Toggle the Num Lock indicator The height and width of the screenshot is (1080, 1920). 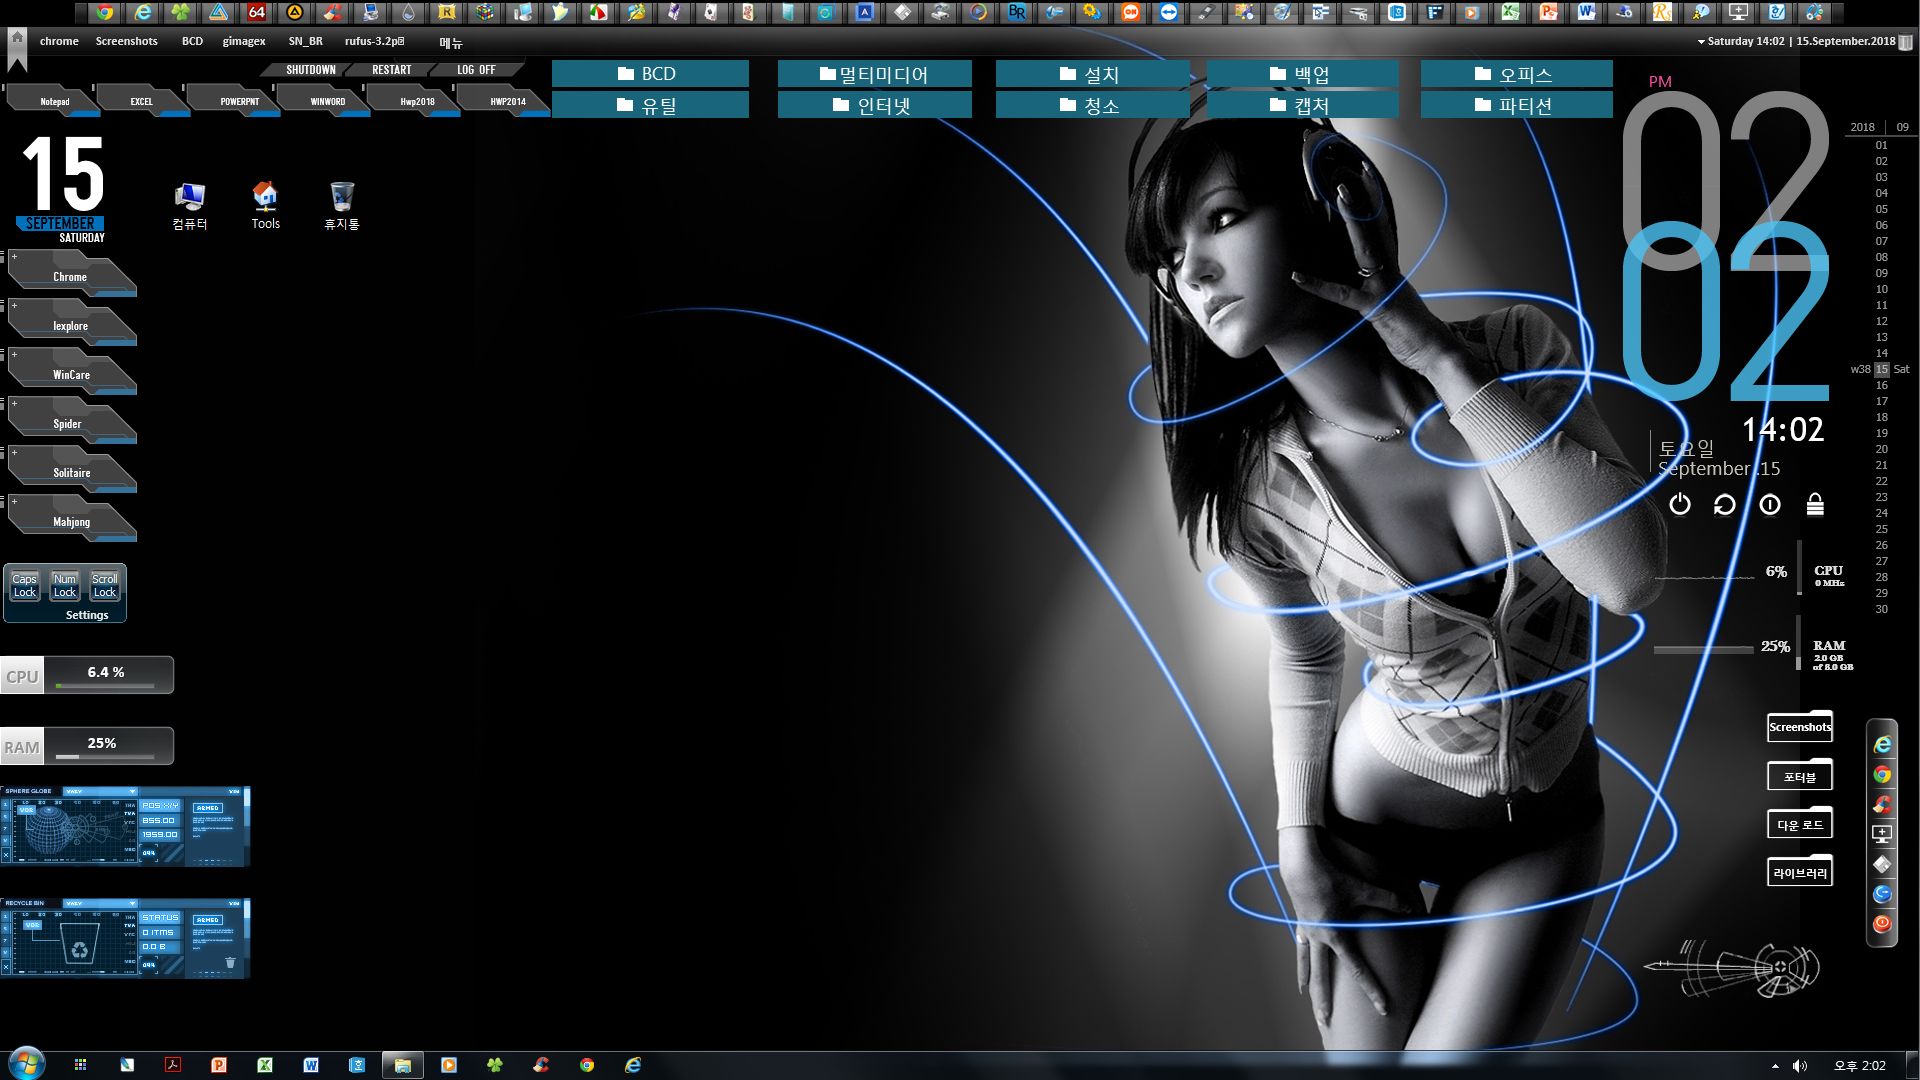(65, 586)
